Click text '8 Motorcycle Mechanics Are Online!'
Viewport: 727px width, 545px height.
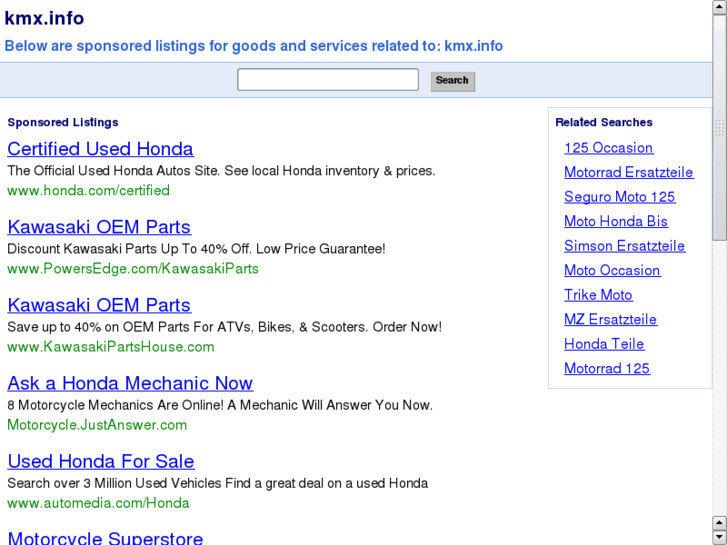click(115, 405)
